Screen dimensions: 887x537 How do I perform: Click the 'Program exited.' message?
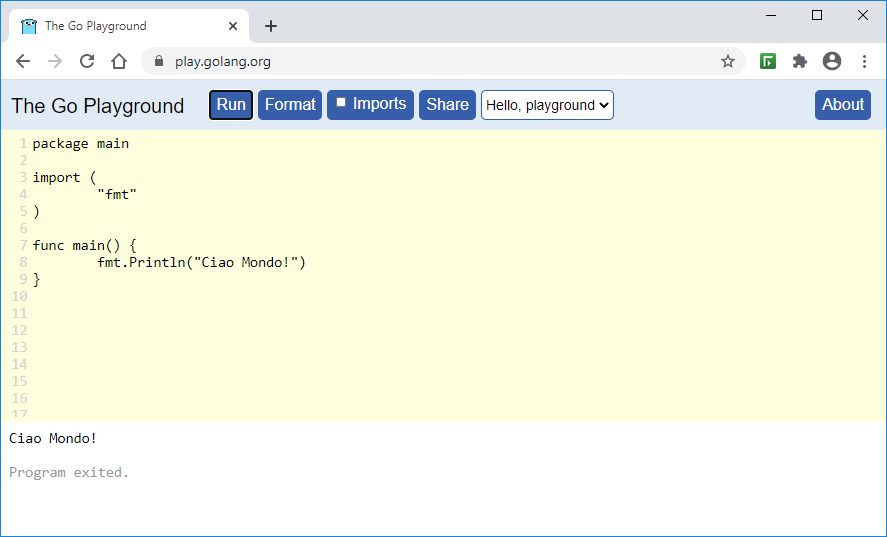[69, 472]
